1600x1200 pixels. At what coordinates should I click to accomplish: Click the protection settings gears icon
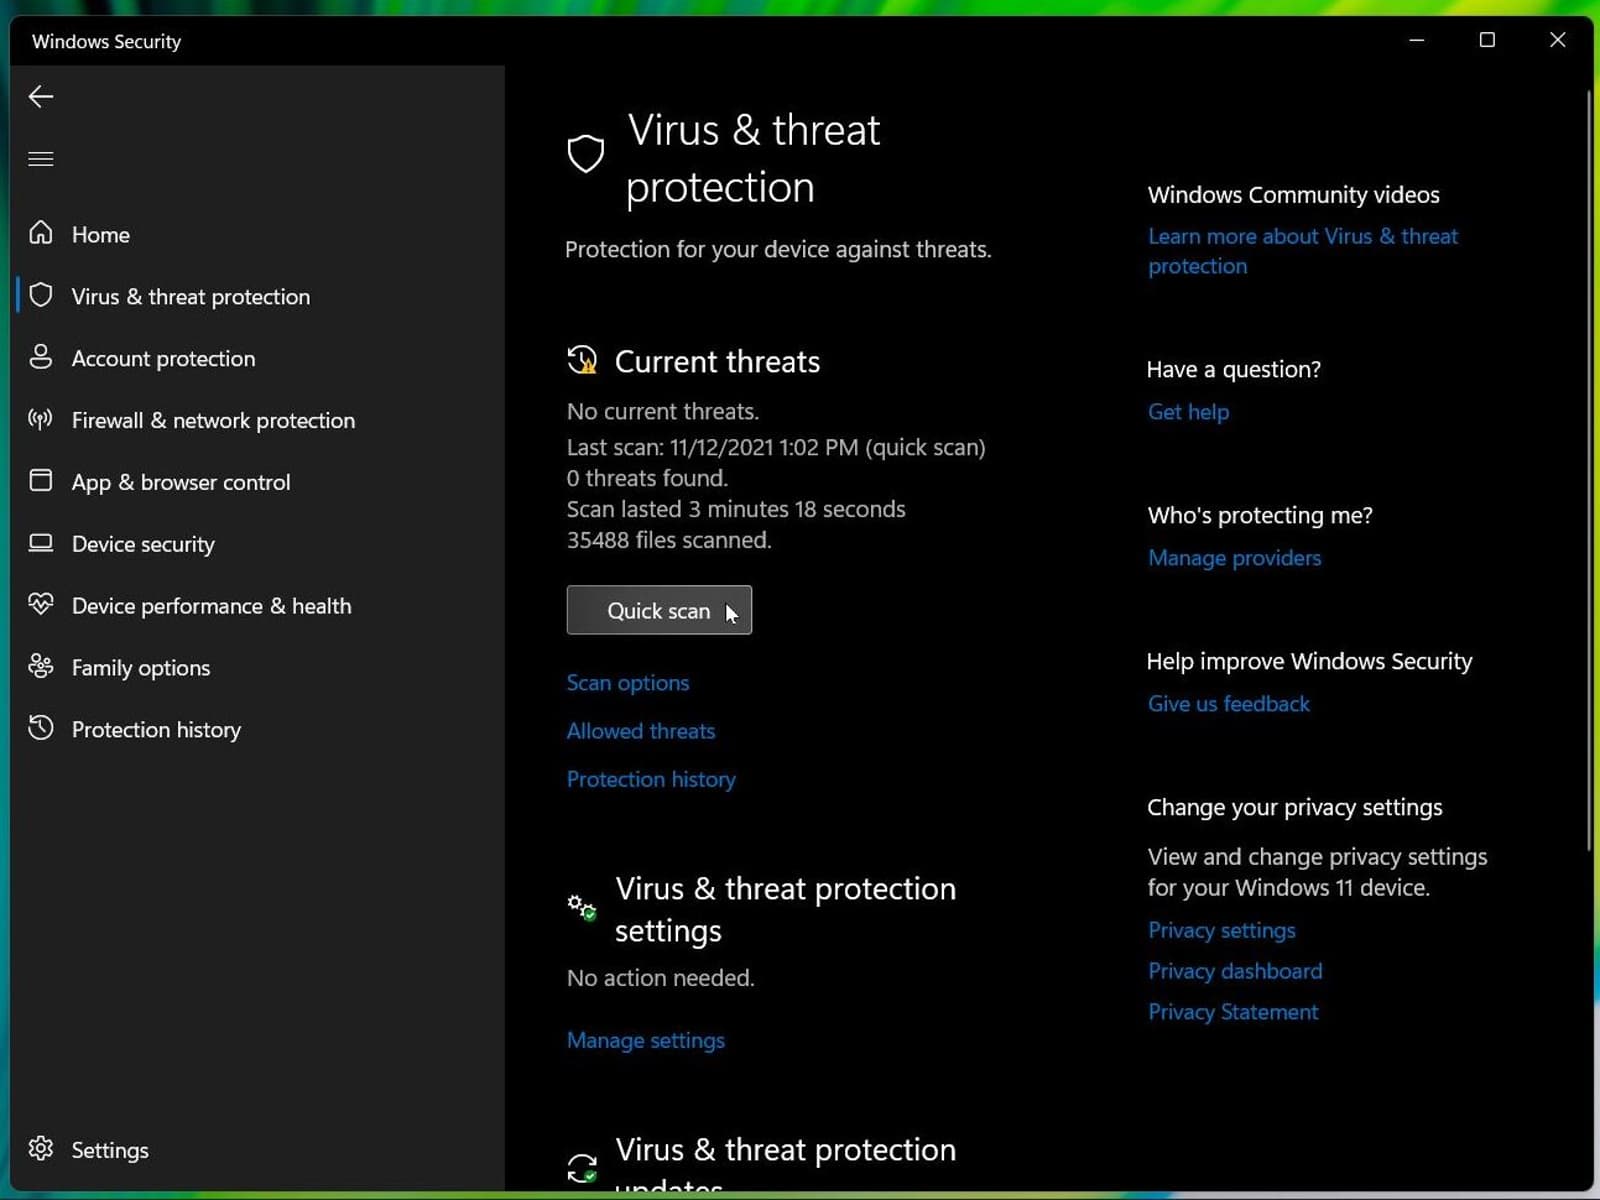[x=582, y=908]
